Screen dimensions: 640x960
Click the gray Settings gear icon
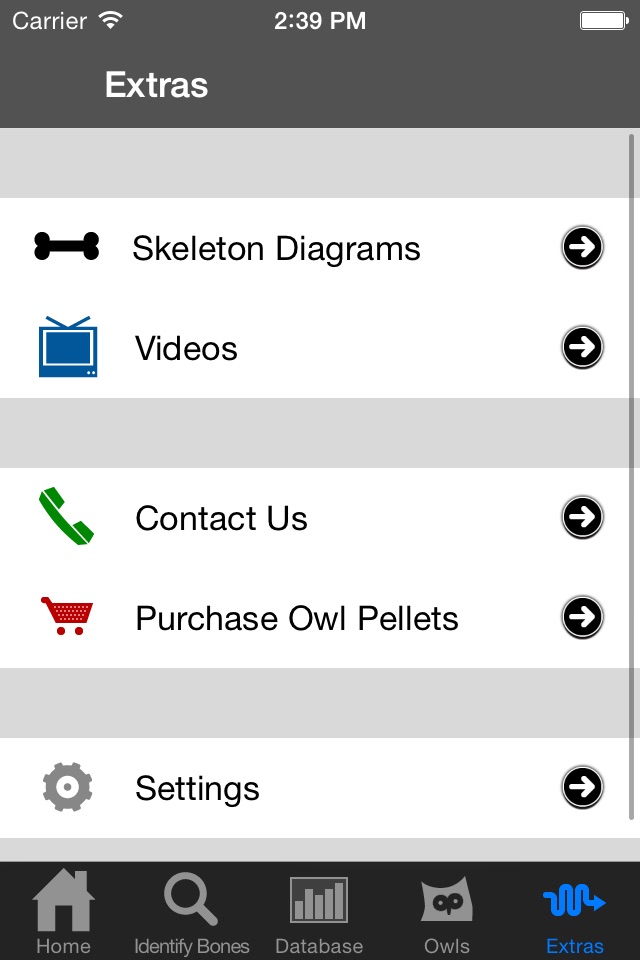point(67,787)
